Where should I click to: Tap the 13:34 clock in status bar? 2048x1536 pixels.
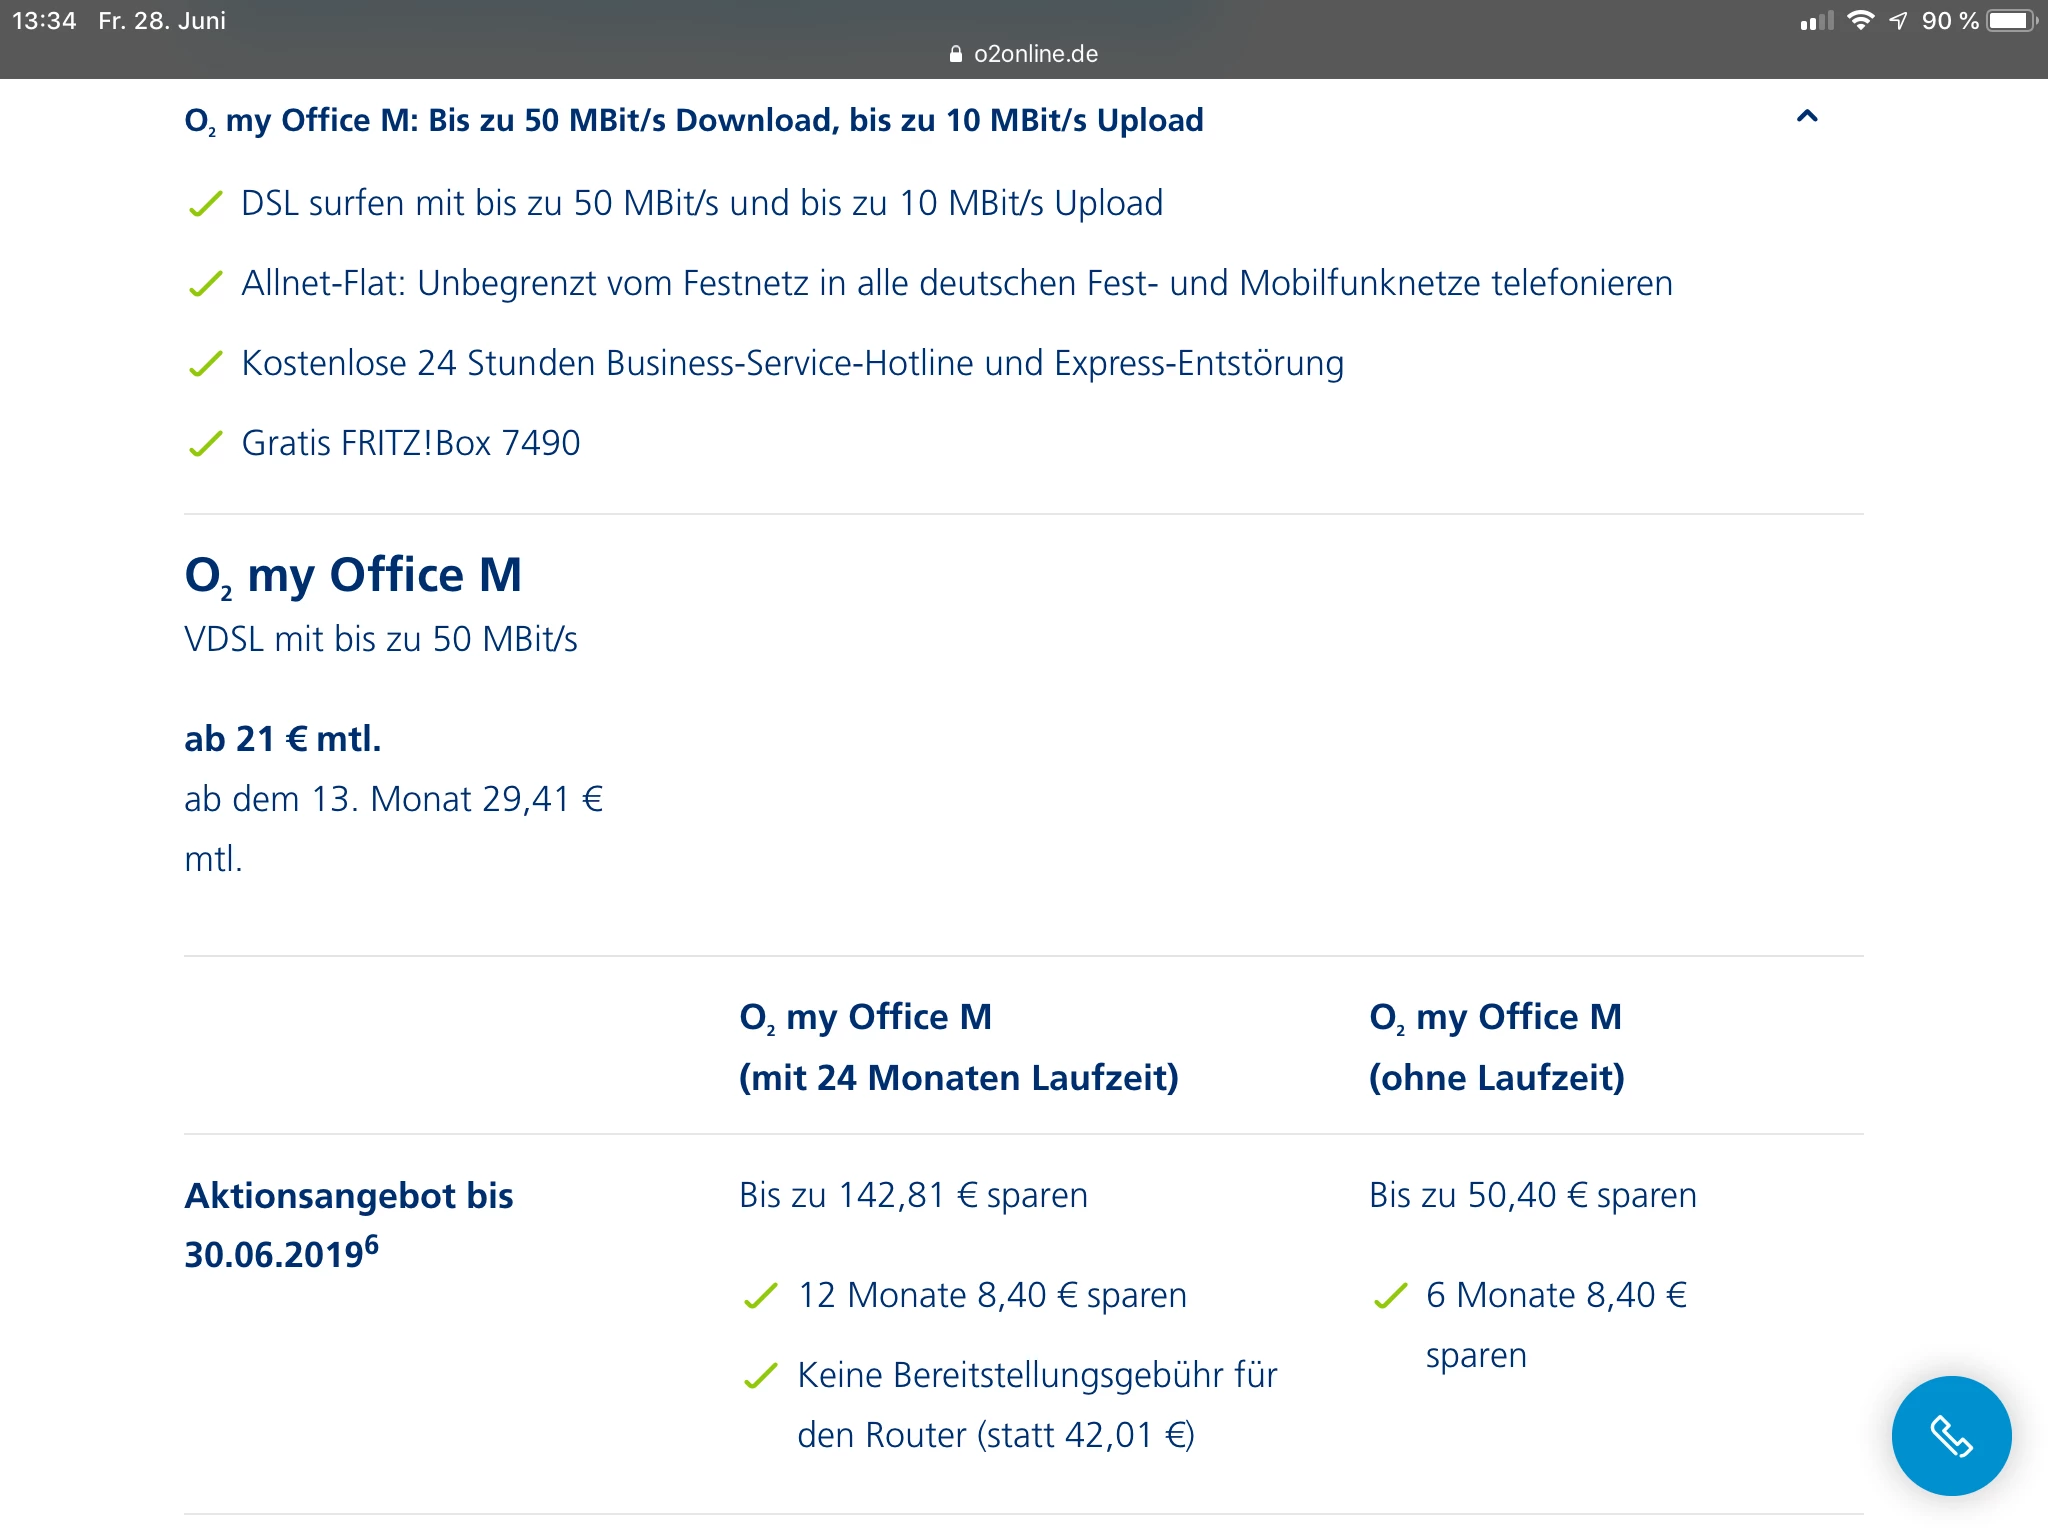pyautogui.click(x=44, y=20)
